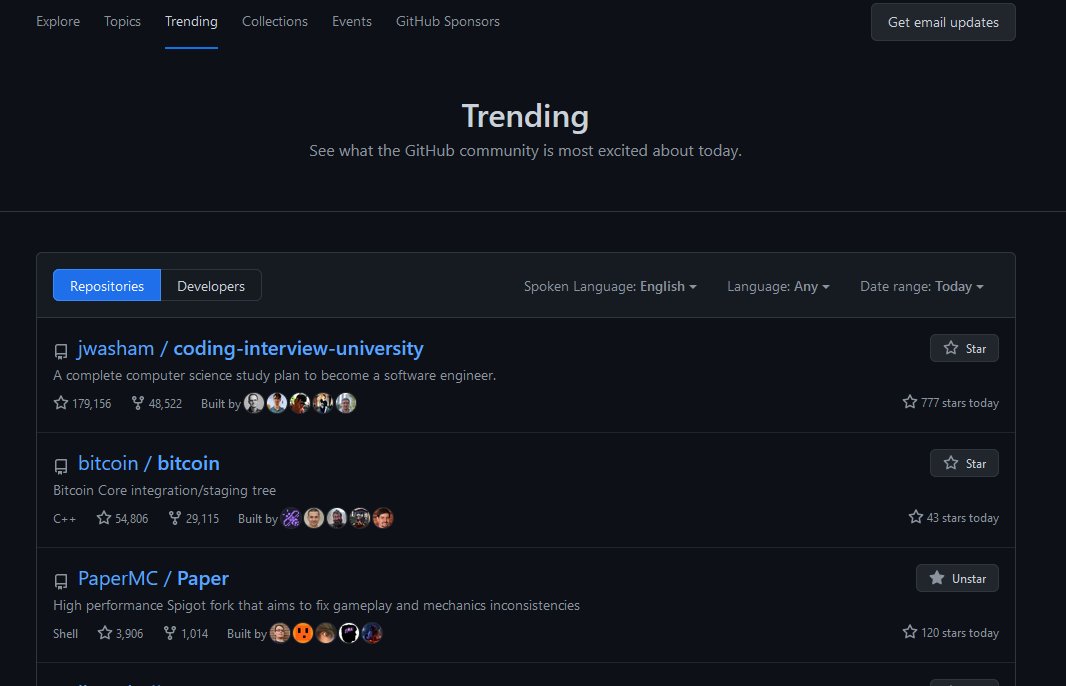Click fifth contributor avatar for coding-interview-university
The height and width of the screenshot is (686, 1066).
click(346, 403)
